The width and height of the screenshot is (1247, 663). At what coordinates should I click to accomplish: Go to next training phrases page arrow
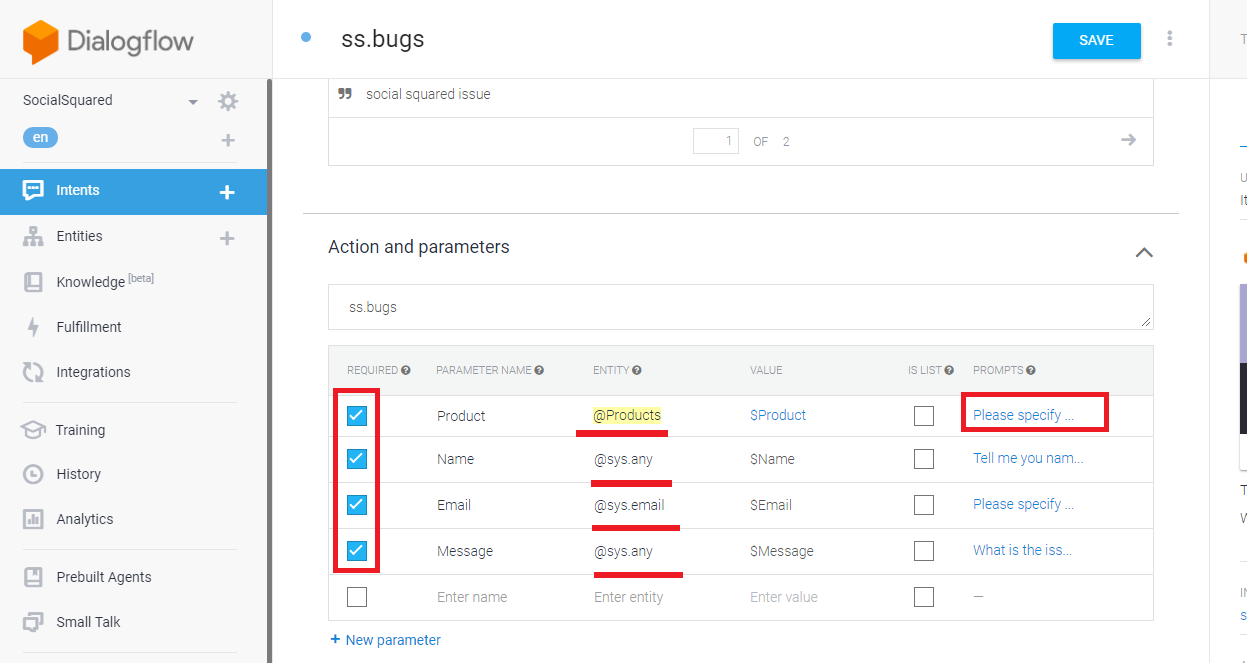point(1128,140)
